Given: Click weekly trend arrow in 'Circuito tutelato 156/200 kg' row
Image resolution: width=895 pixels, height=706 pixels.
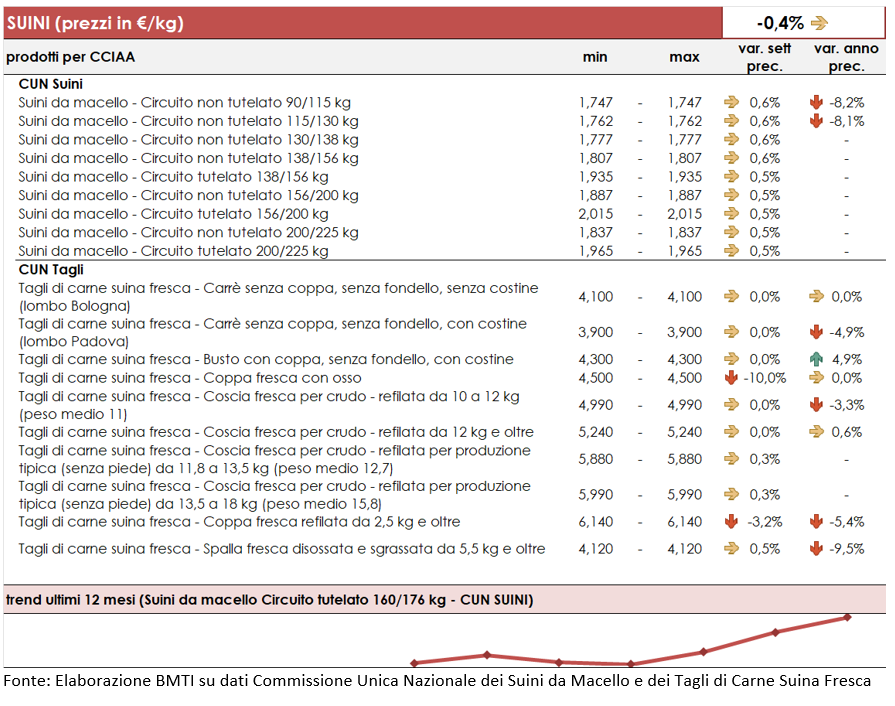Looking at the screenshot, I should (731, 214).
